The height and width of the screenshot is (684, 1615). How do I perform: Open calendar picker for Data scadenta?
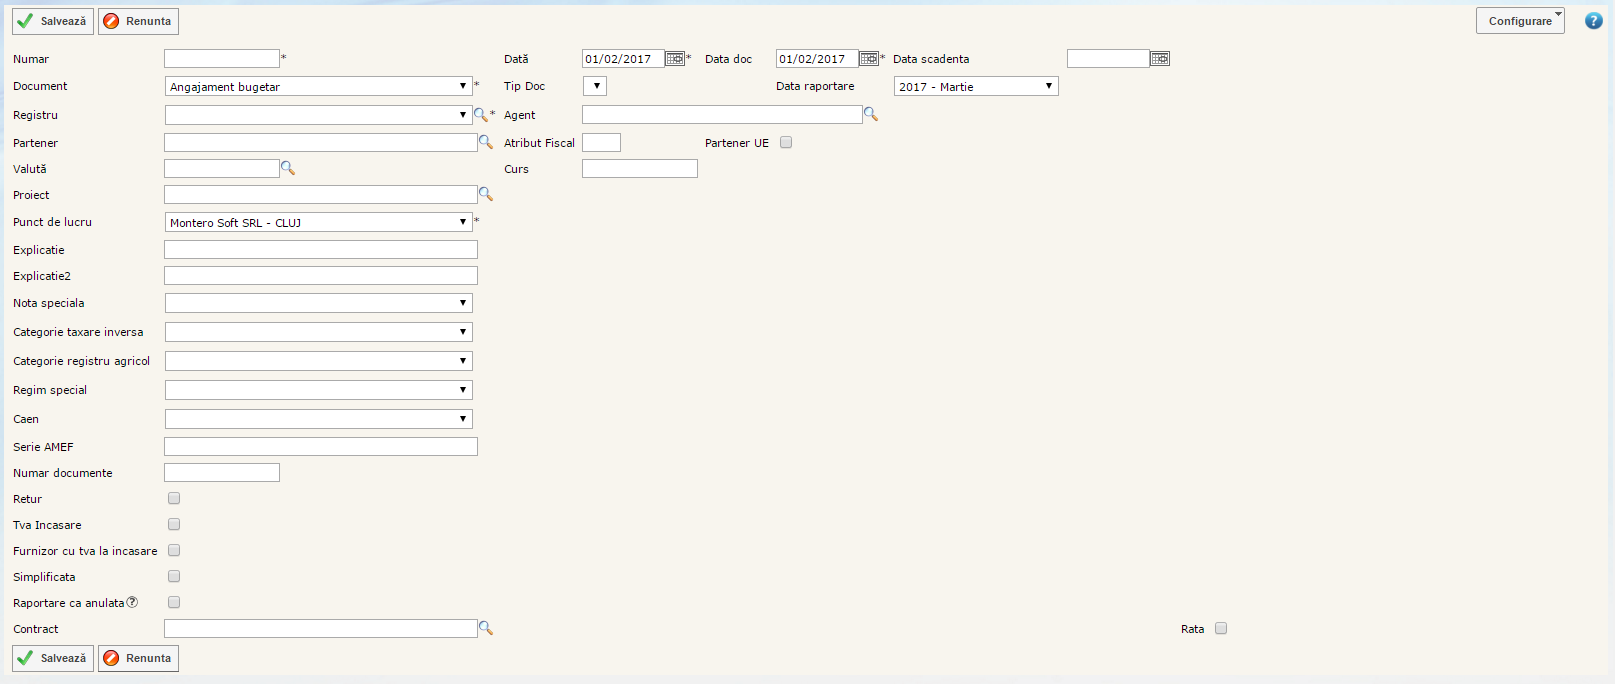tap(1159, 59)
